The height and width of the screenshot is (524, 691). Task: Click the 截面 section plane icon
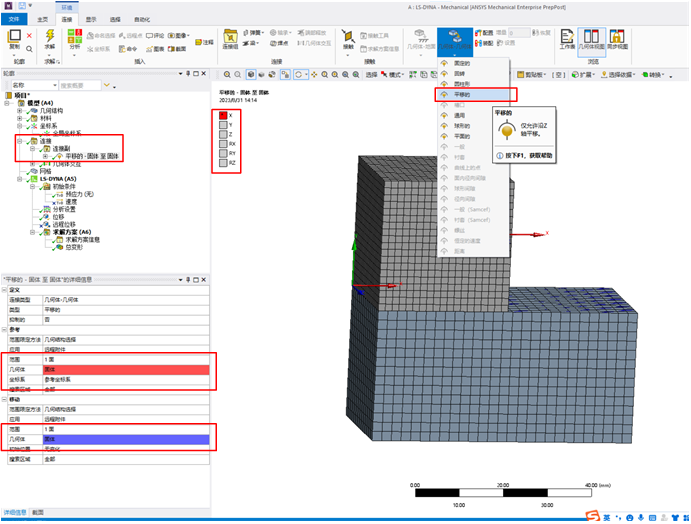click(172, 49)
